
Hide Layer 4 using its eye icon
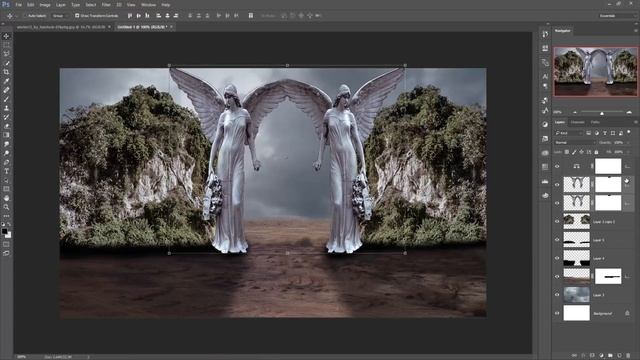tap(557, 258)
